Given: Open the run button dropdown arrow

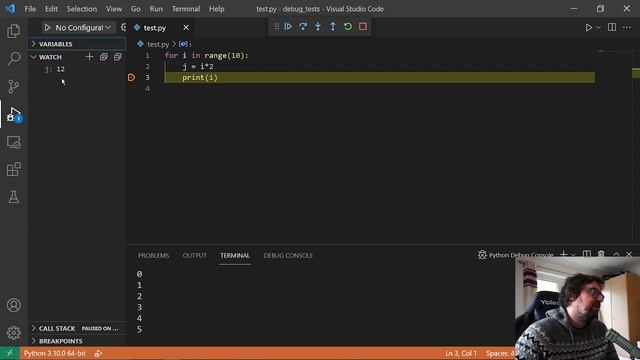Looking at the screenshot, I should tap(598, 27).
